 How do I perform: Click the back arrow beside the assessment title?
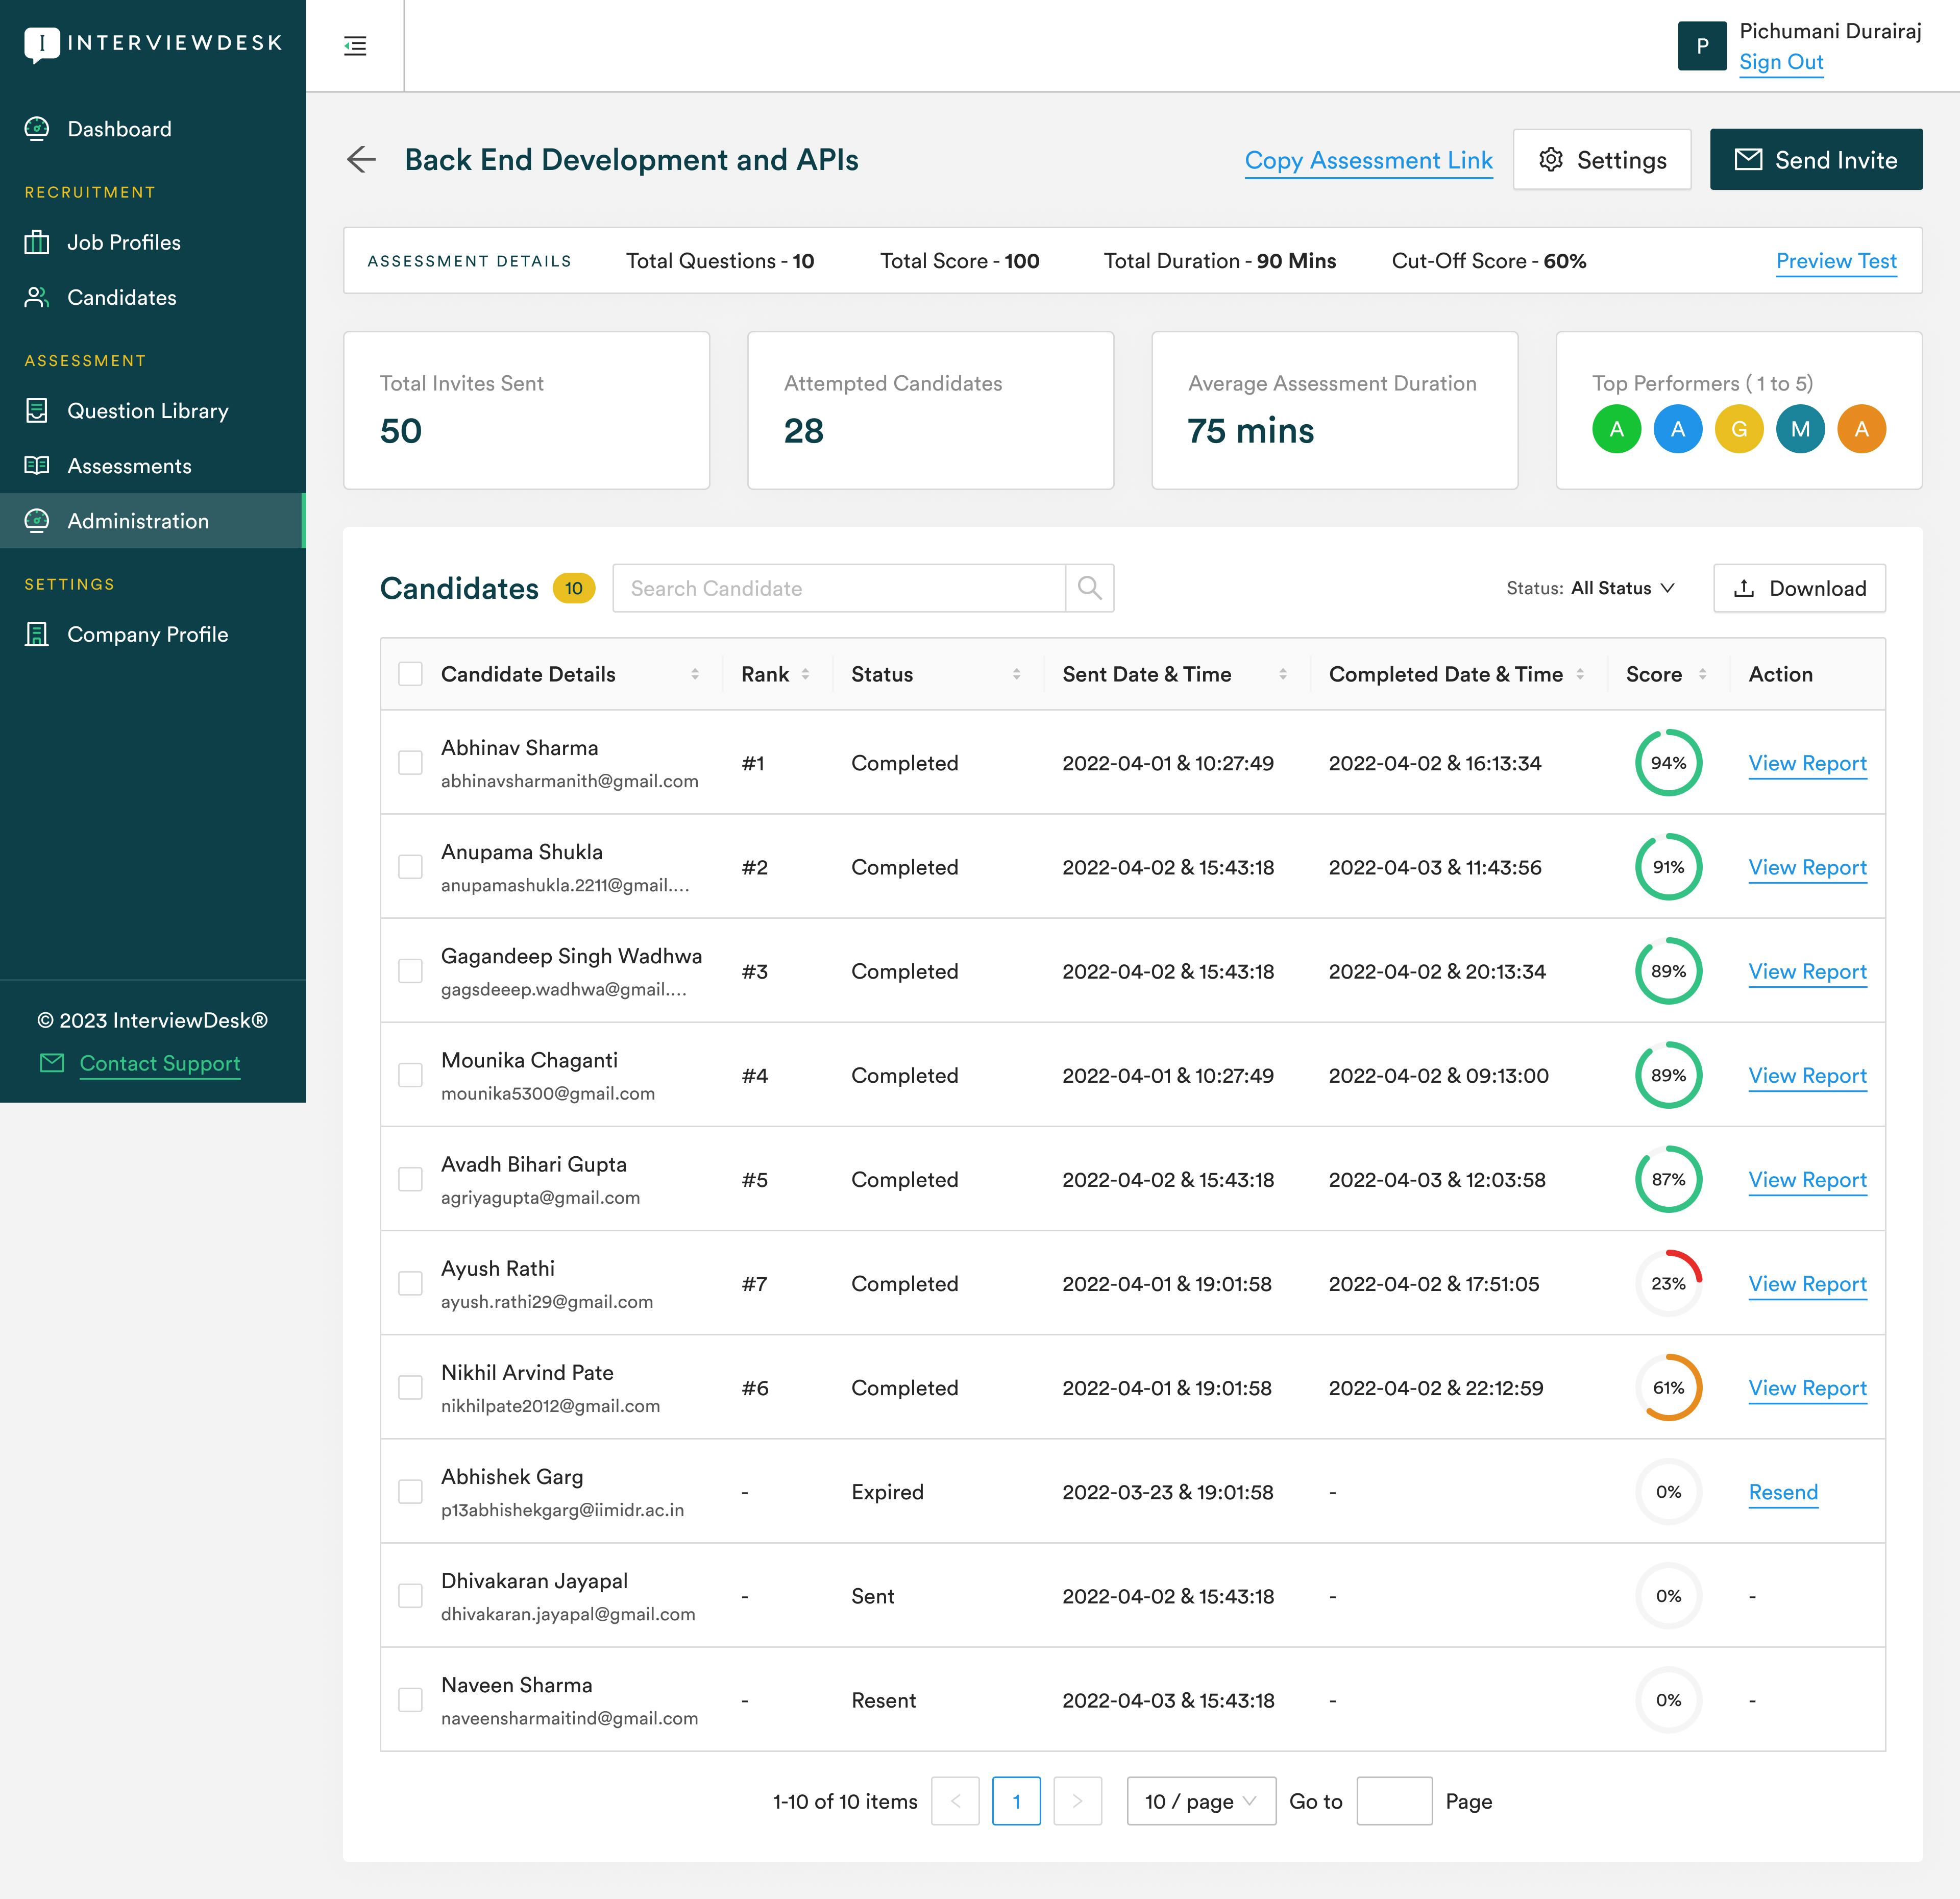tap(361, 160)
